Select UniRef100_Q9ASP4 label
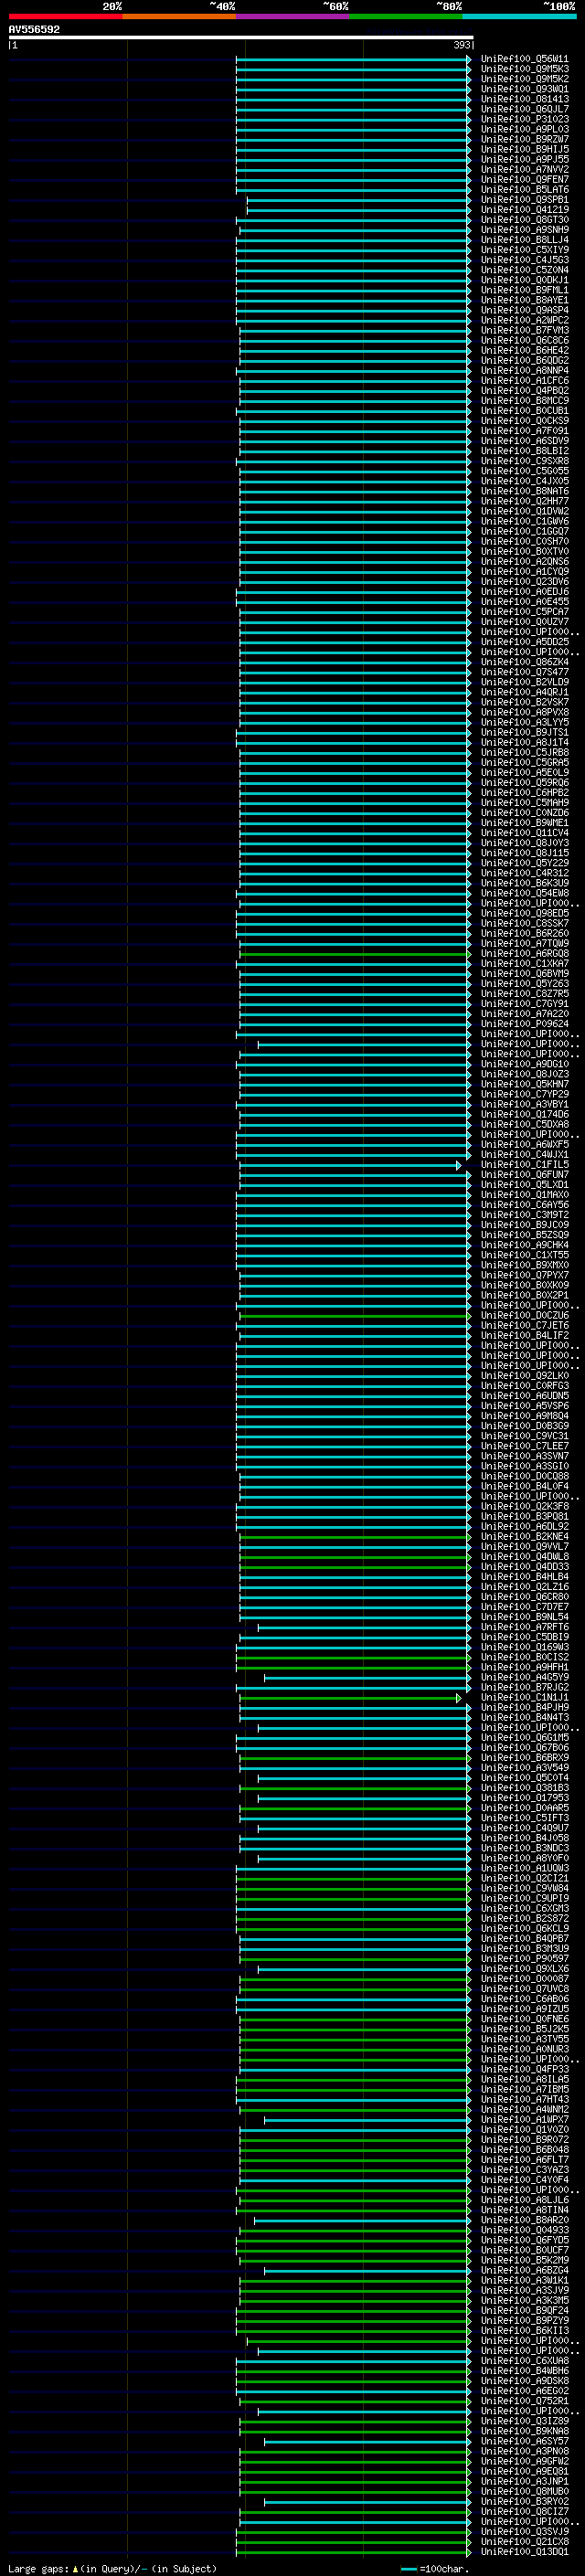585x2576 pixels. click(525, 310)
